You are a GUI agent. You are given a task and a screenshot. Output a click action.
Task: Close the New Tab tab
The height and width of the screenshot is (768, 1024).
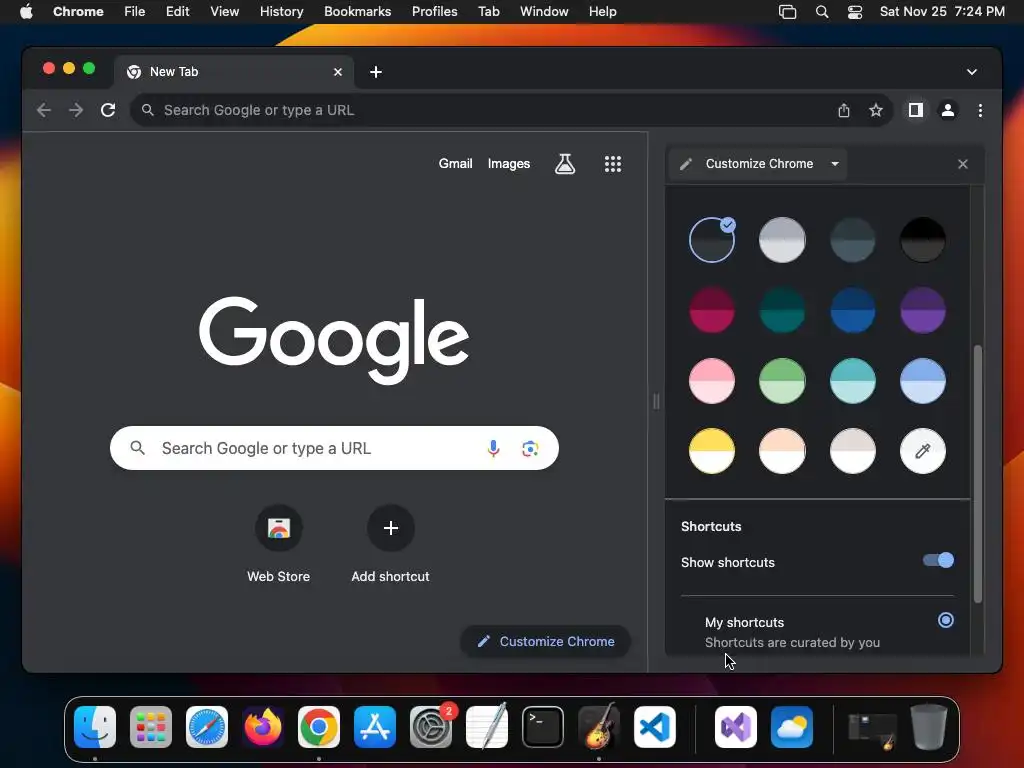pos(338,72)
